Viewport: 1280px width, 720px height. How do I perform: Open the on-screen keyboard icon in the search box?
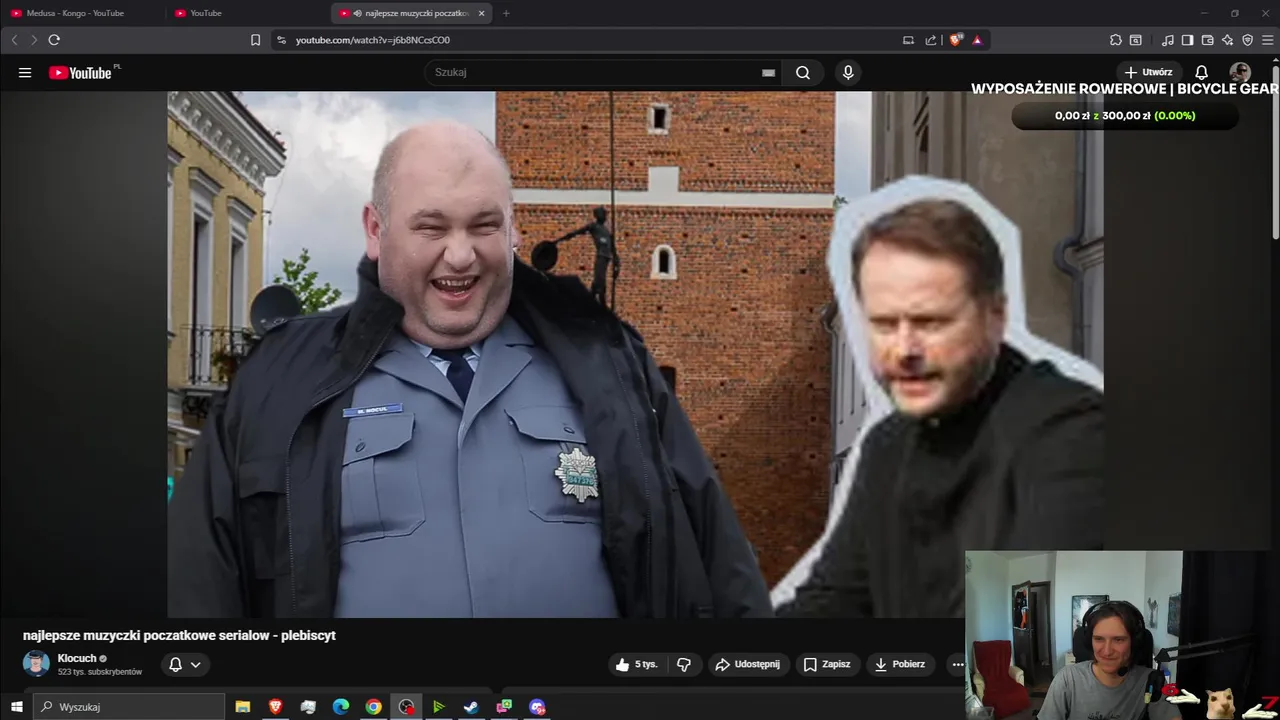coord(768,72)
